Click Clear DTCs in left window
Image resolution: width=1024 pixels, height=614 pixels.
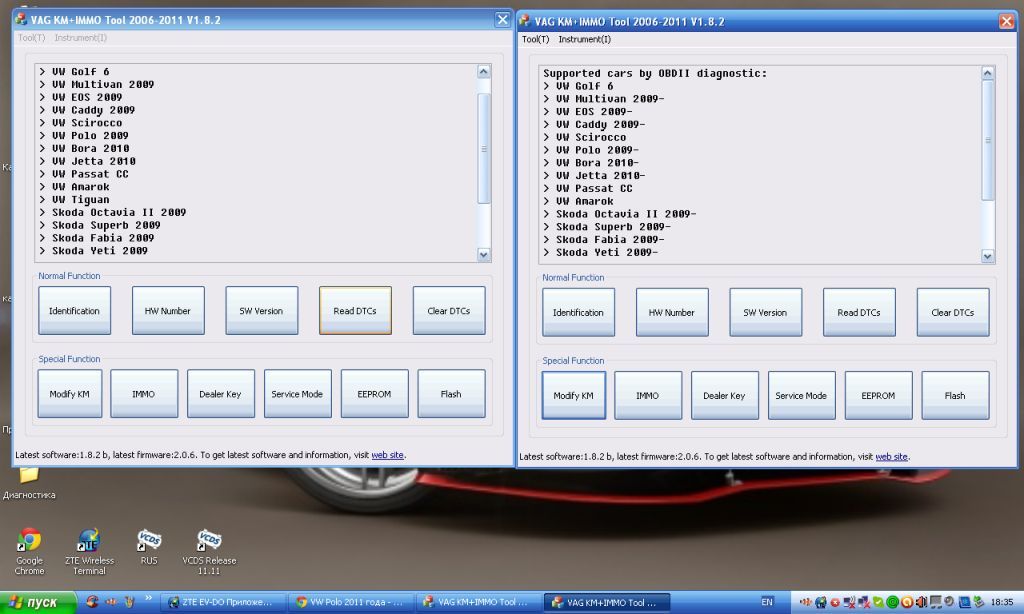pyautogui.click(x=449, y=310)
